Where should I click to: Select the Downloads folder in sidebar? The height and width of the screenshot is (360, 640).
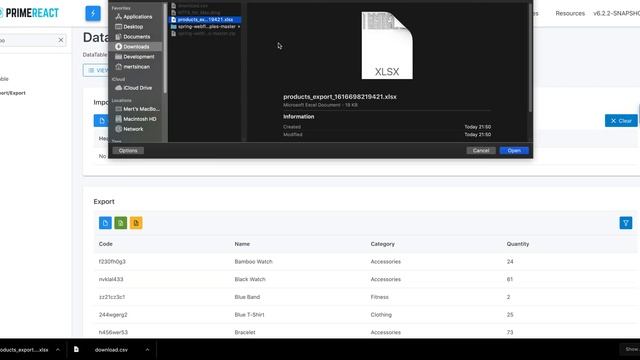136,47
